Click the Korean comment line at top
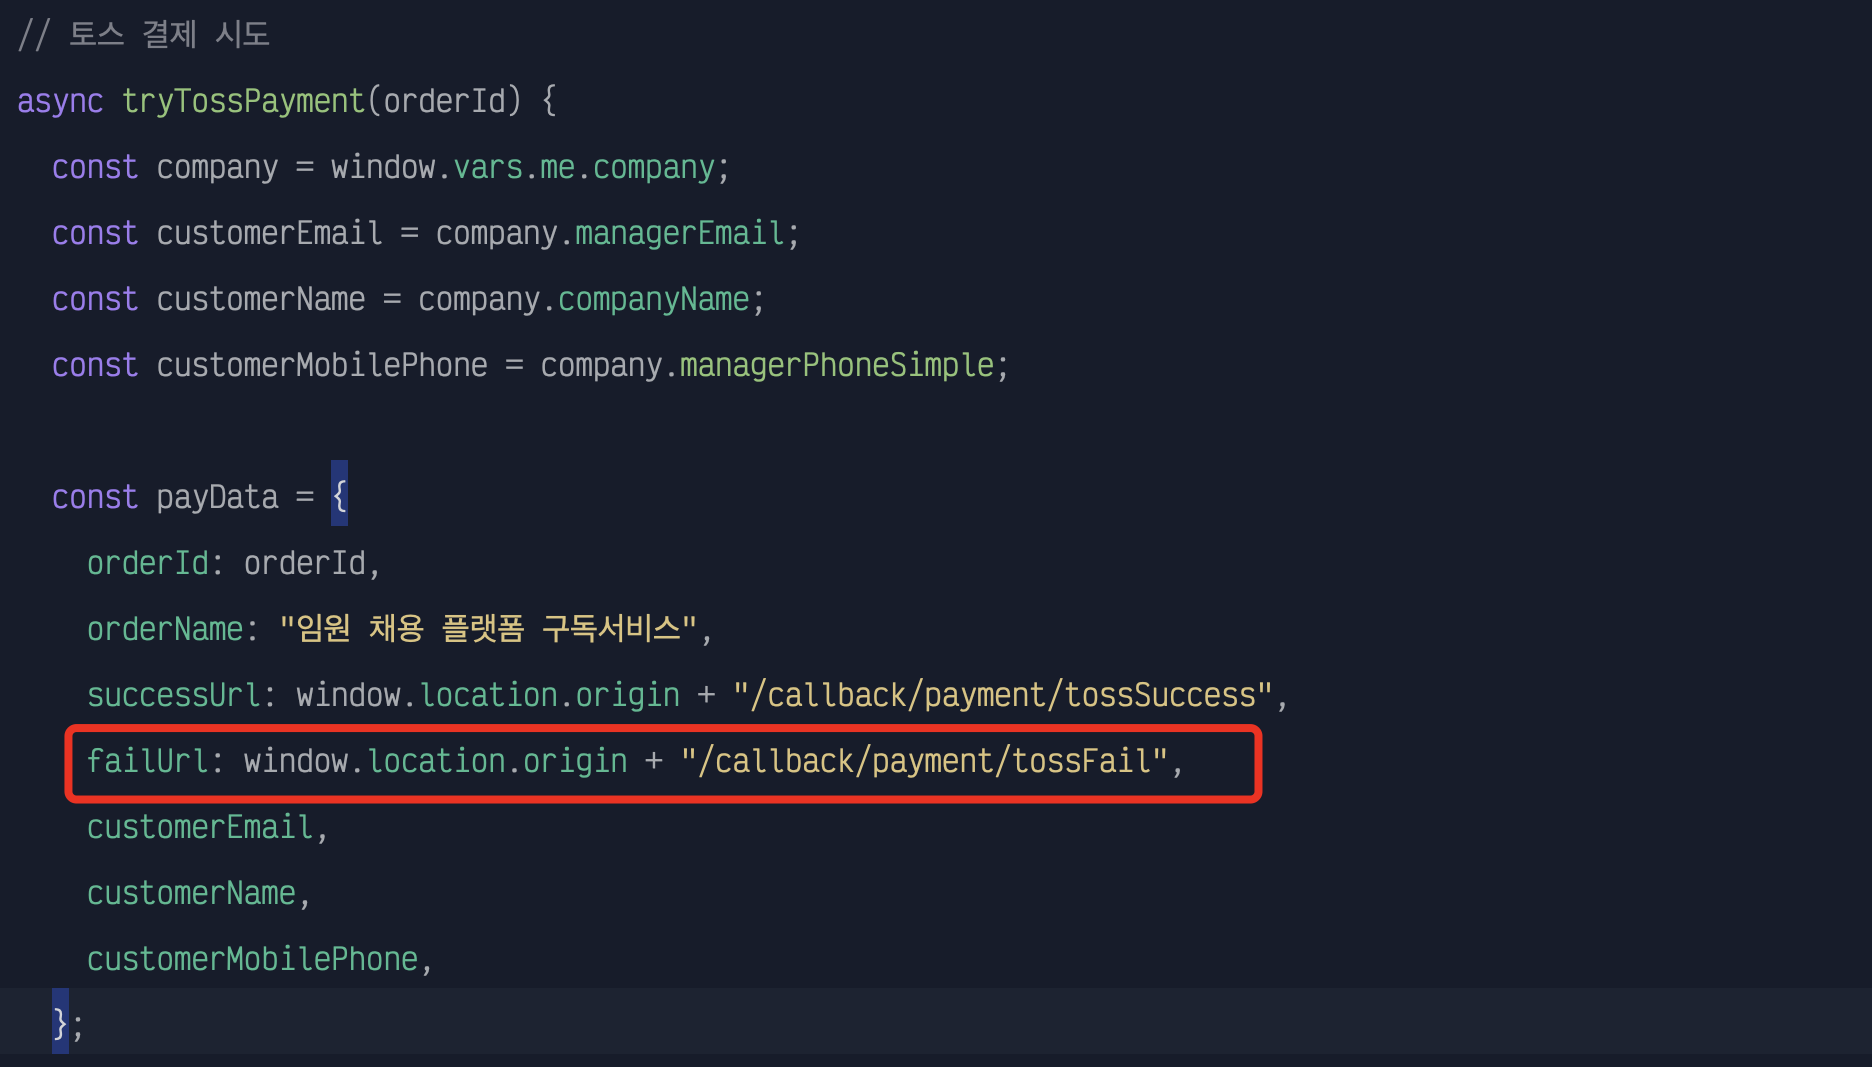 [144, 35]
